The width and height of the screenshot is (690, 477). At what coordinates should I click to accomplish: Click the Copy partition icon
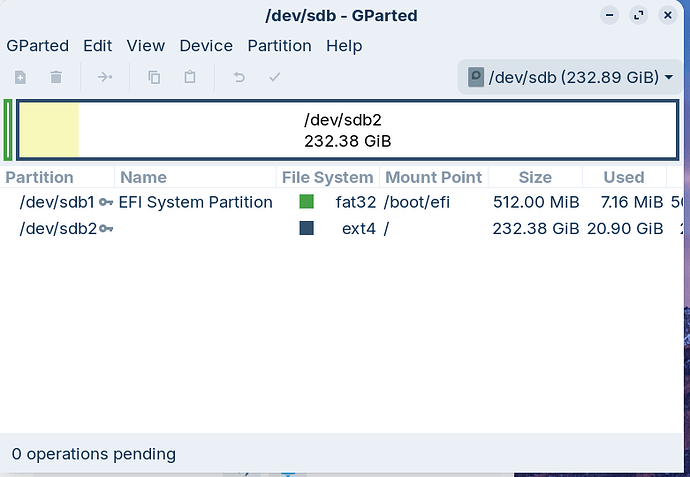point(154,77)
